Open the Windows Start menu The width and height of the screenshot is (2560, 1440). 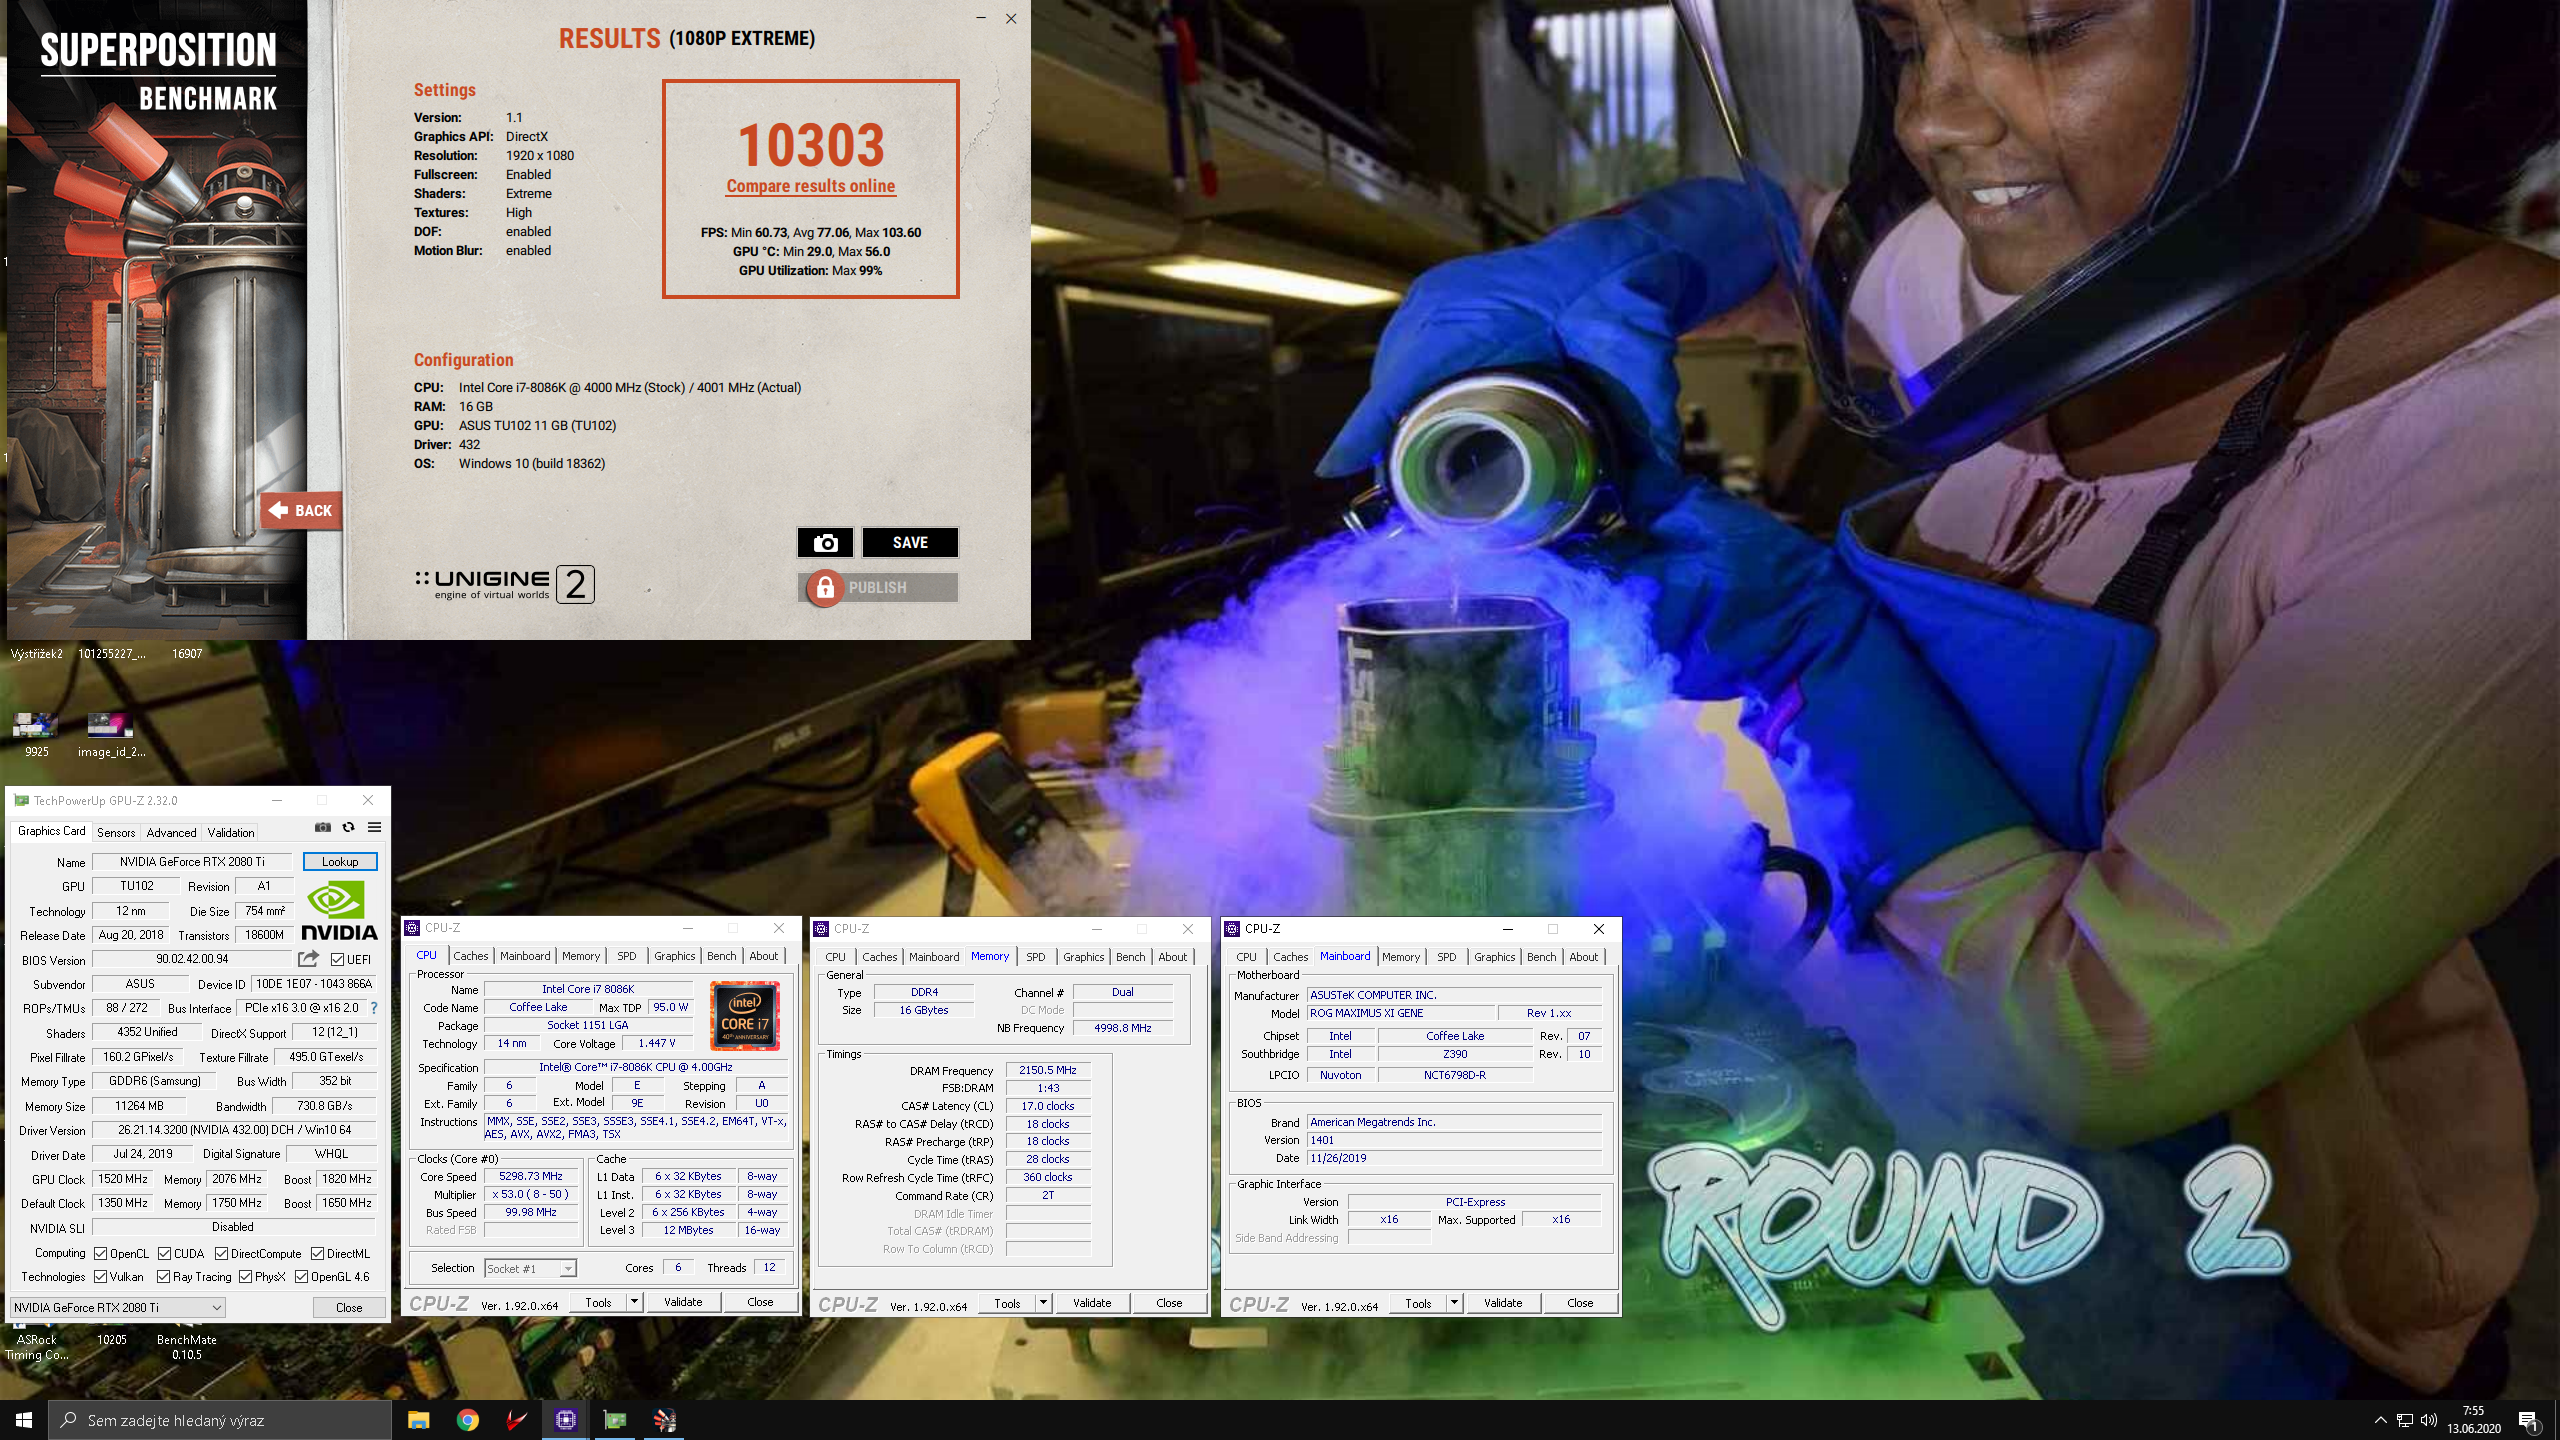[x=24, y=1420]
